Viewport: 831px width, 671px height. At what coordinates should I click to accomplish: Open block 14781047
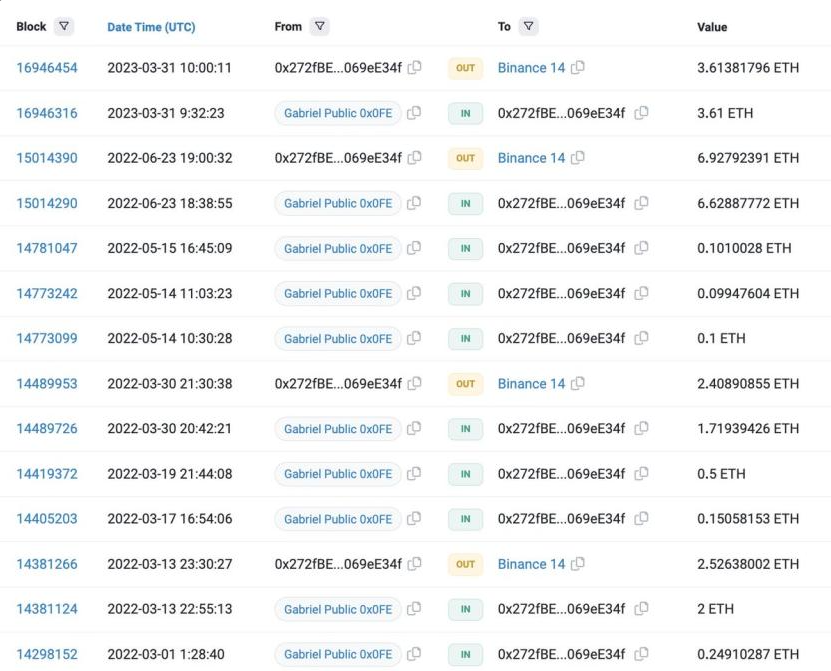click(47, 248)
